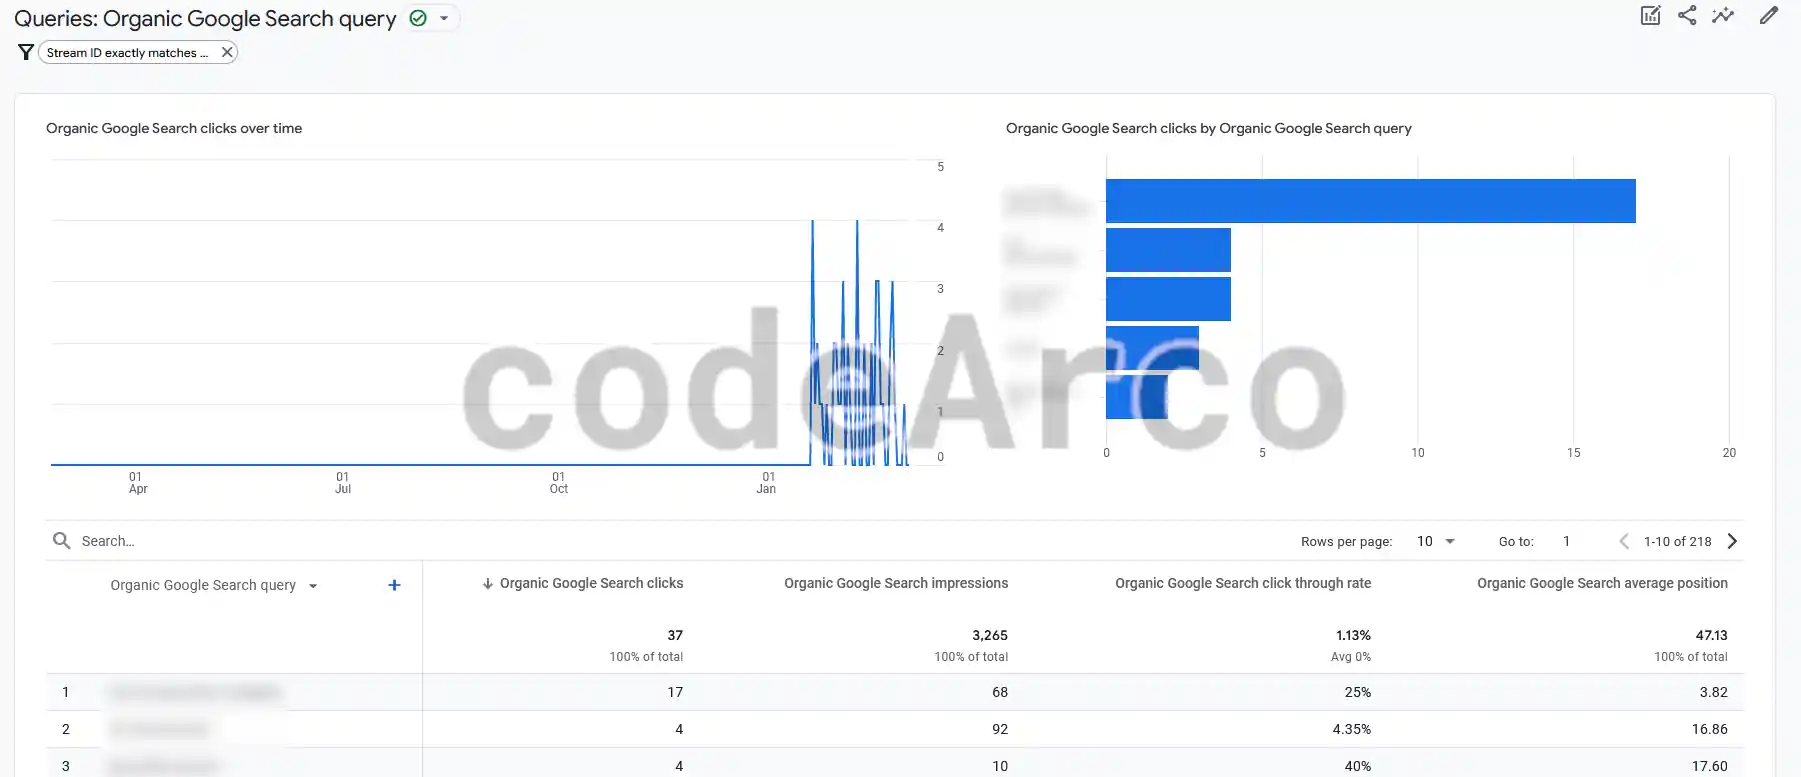The image size is (1801, 777).
Task: Share this report
Action: [x=1687, y=15]
